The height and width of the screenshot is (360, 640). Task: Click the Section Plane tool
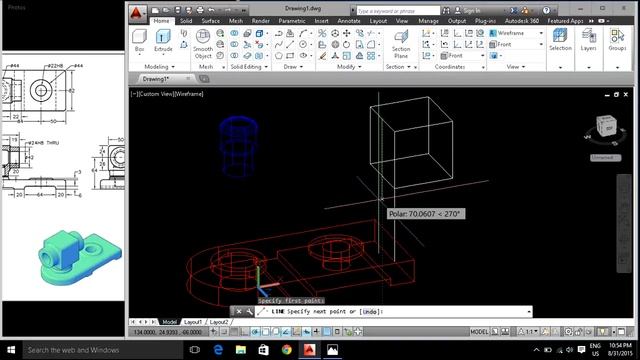point(401,44)
